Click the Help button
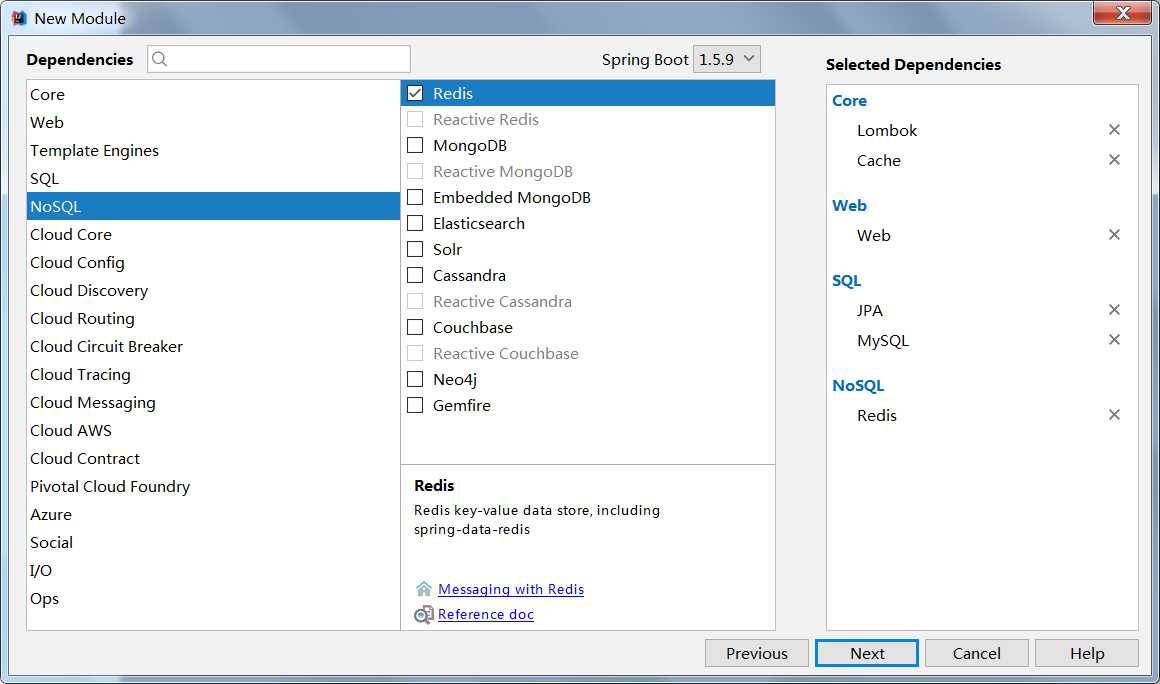This screenshot has width=1160, height=684. pos(1087,654)
